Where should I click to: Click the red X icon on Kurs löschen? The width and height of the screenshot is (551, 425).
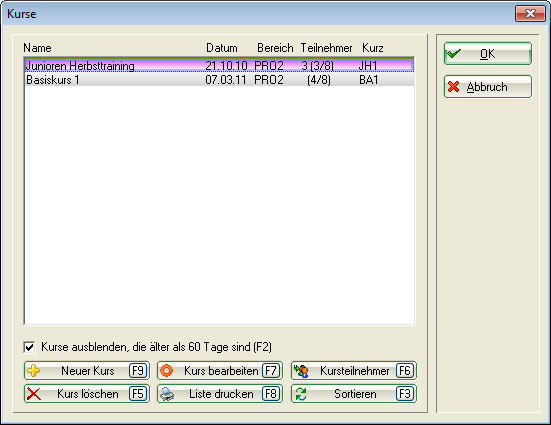pos(34,394)
